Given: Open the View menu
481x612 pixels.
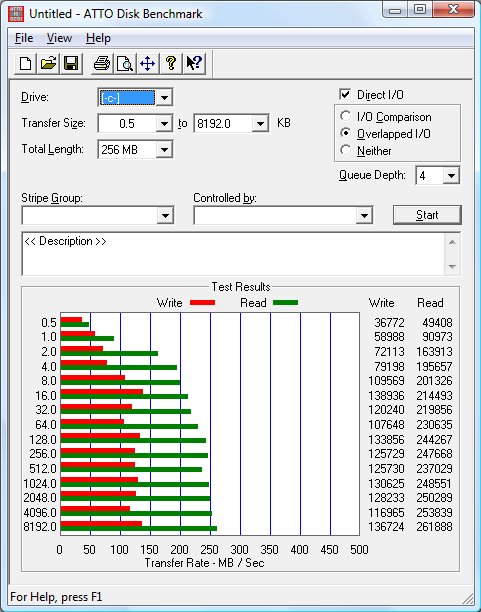Looking at the screenshot, I should 59,38.
